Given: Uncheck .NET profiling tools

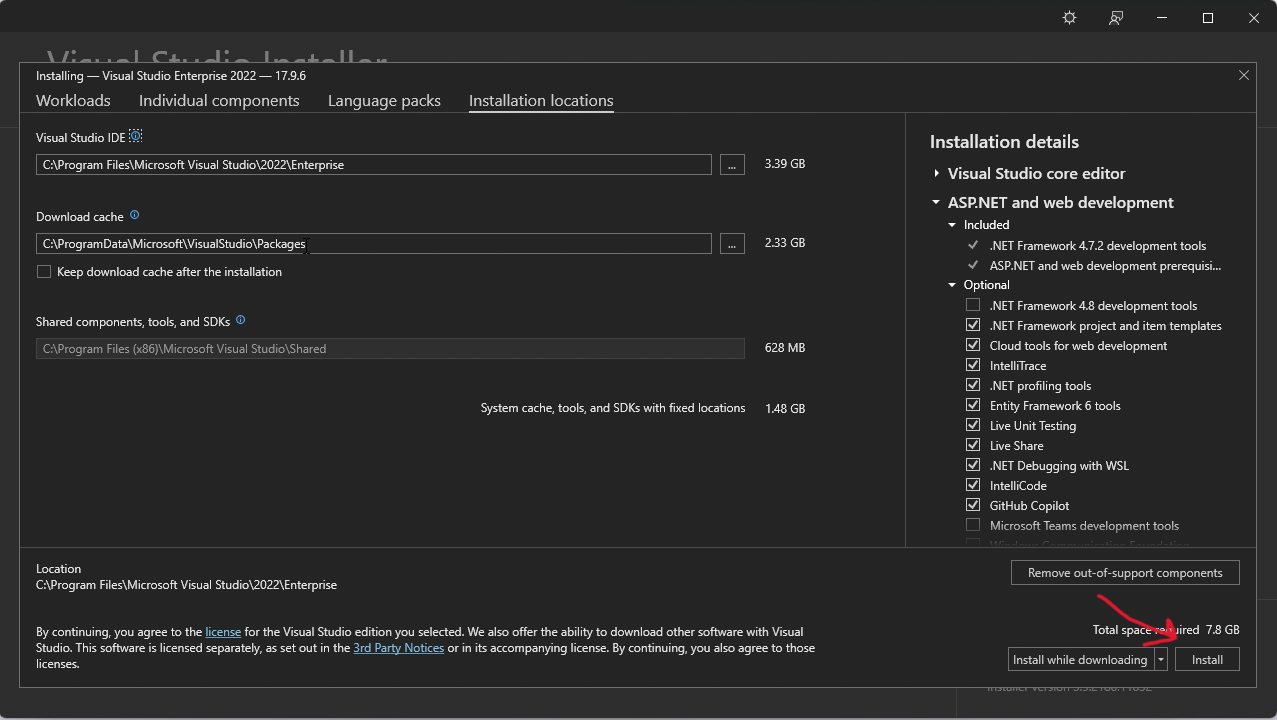Looking at the screenshot, I should click(x=973, y=385).
